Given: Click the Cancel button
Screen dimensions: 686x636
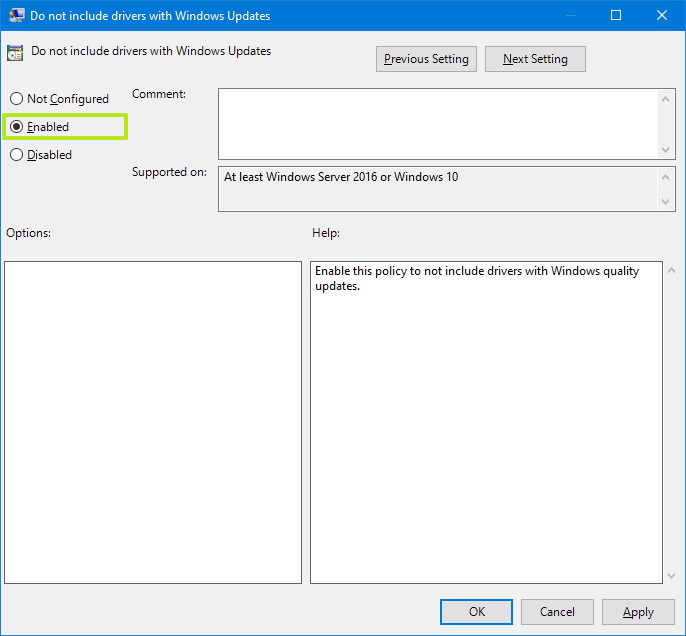Looking at the screenshot, I should coord(557,612).
